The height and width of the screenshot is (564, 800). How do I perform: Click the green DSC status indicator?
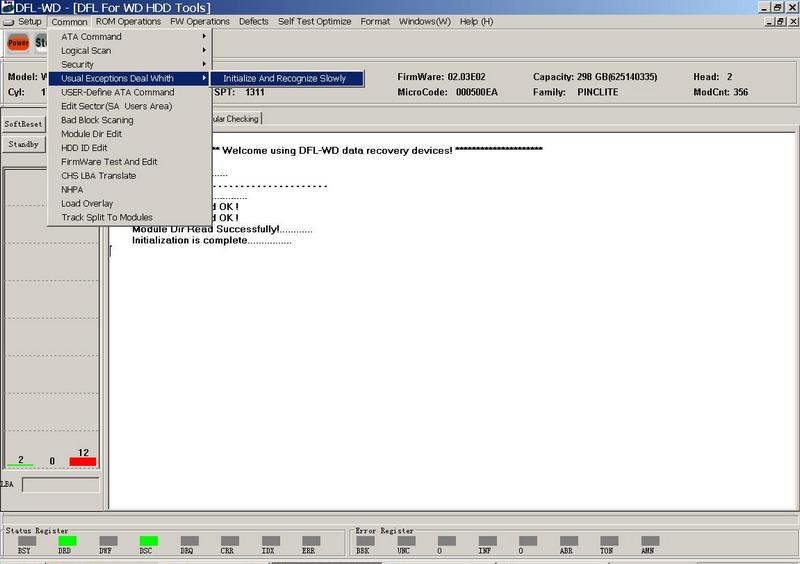point(148,541)
